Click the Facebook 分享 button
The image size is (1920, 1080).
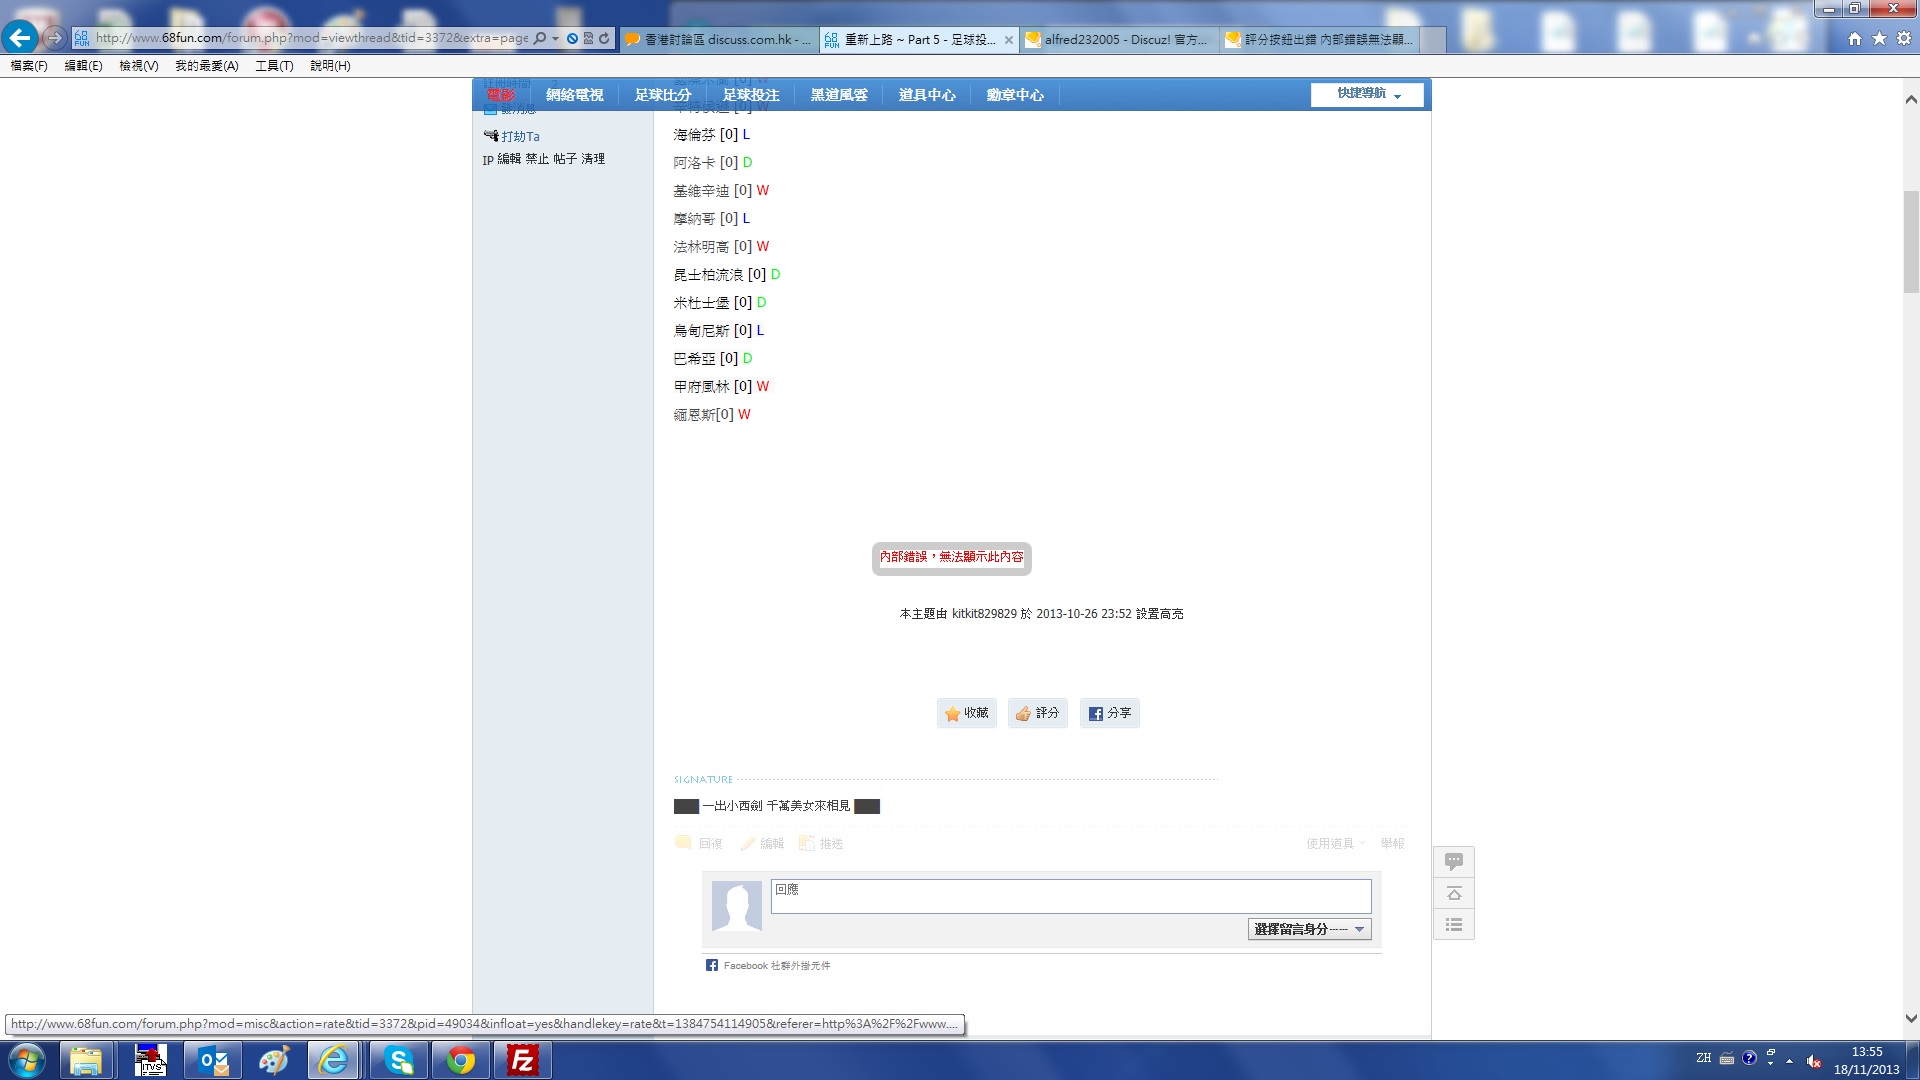click(x=1109, y=713)
